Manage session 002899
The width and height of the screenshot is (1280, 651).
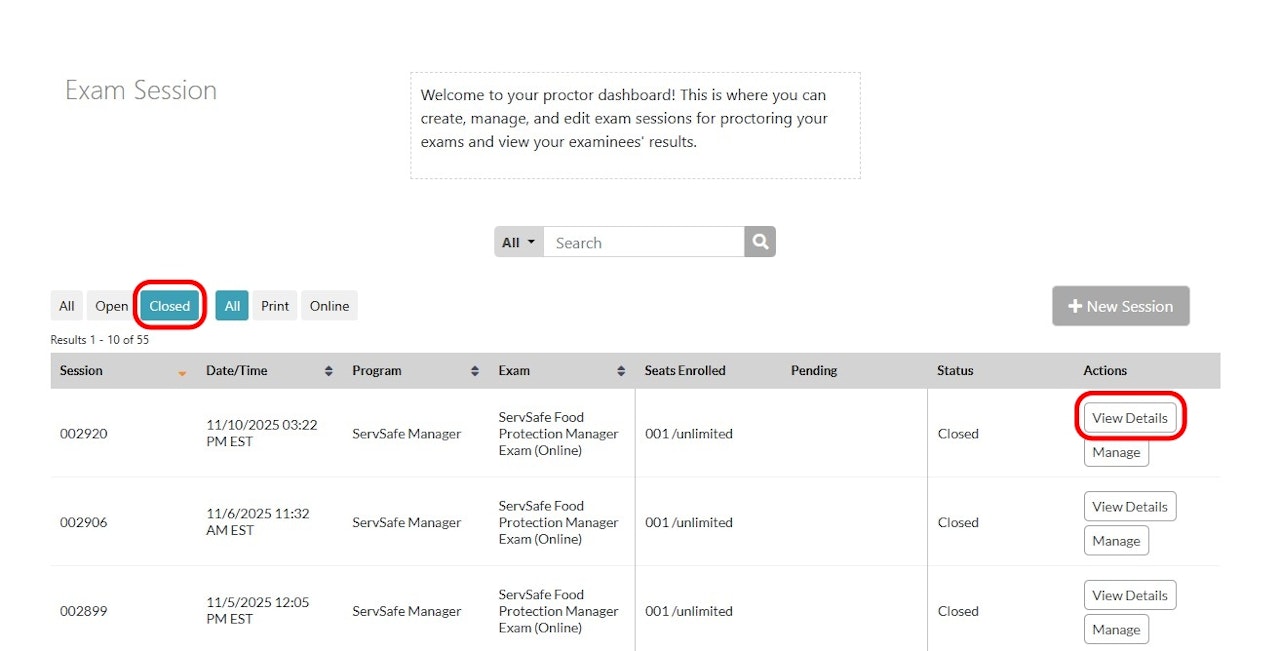coord(1116,629)
